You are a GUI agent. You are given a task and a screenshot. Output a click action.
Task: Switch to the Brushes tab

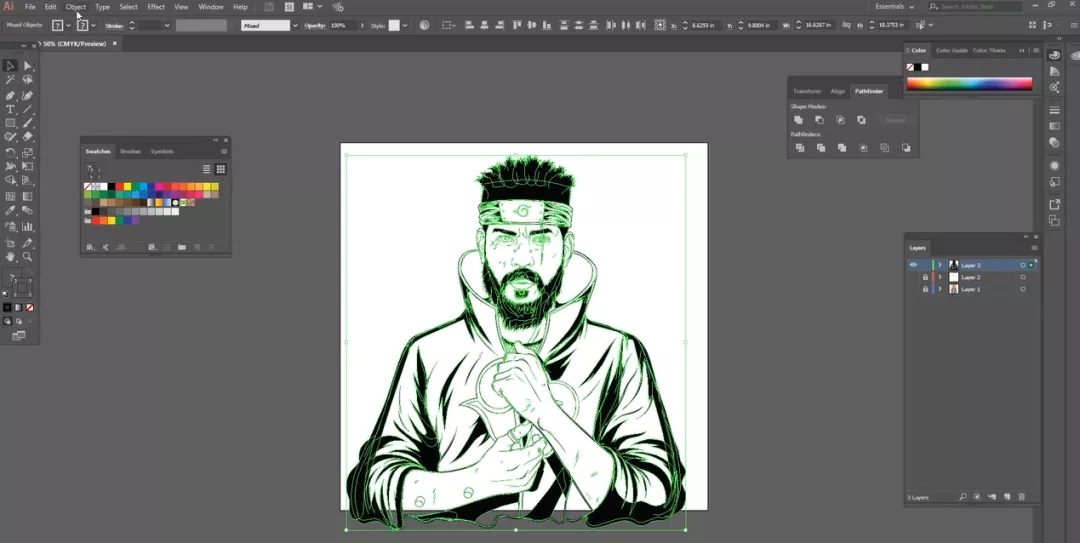coord(130,152)
